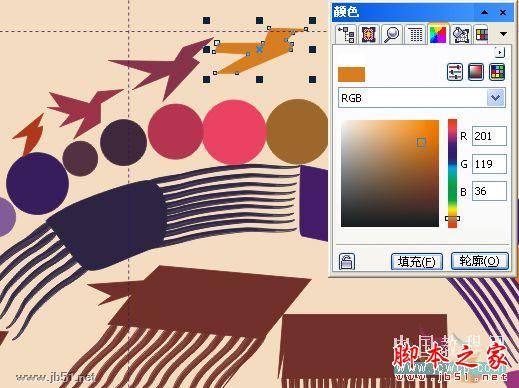Open the color palette grid docker tab

pos(482,34)
